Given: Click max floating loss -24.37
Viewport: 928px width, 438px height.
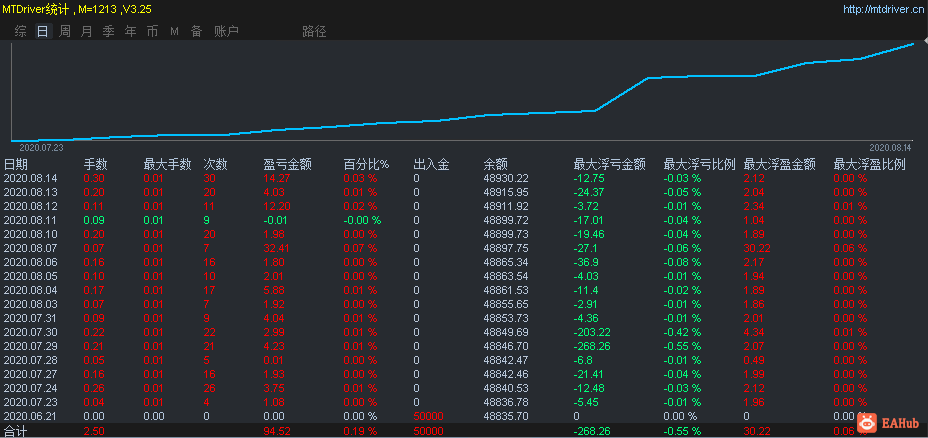Looking at the screenshot, I should [589, 192].
